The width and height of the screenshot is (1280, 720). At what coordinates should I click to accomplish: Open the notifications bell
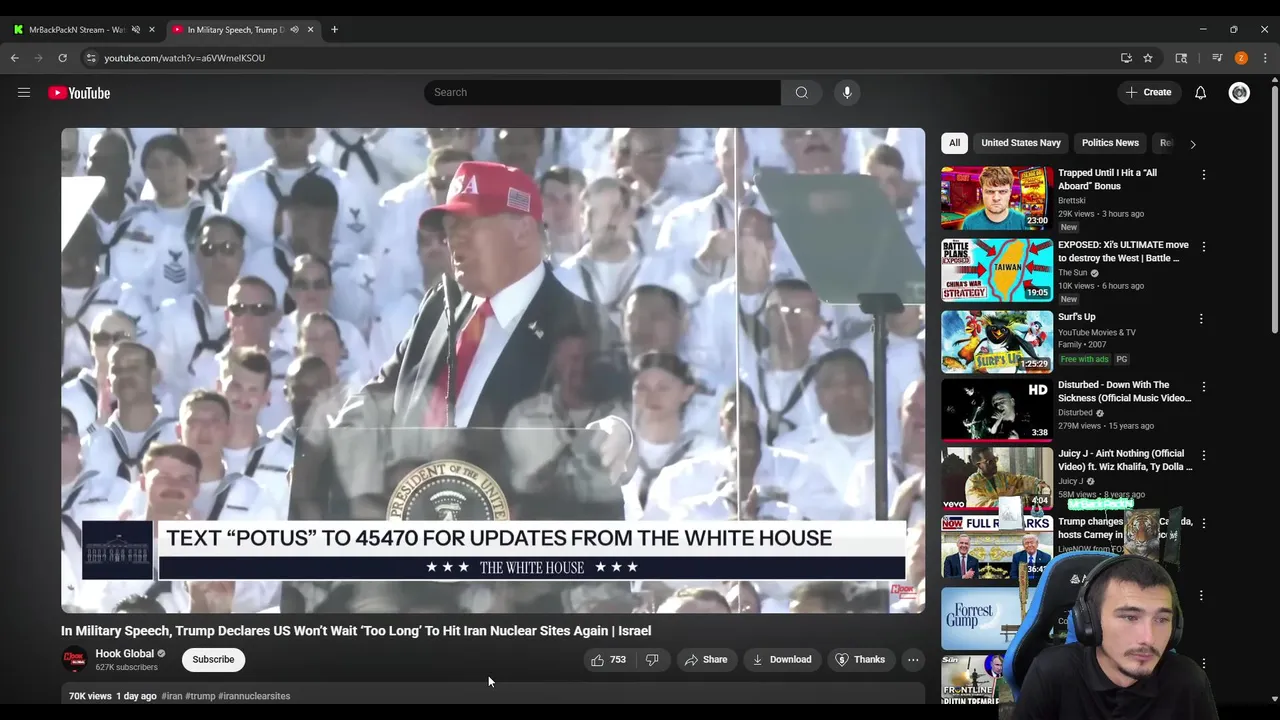[x=1200, y=92]
